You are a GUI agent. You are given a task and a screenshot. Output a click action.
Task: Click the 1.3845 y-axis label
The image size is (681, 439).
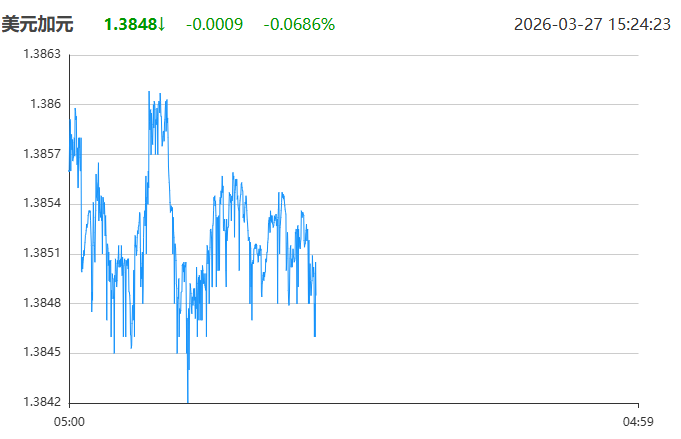(41, 353)
